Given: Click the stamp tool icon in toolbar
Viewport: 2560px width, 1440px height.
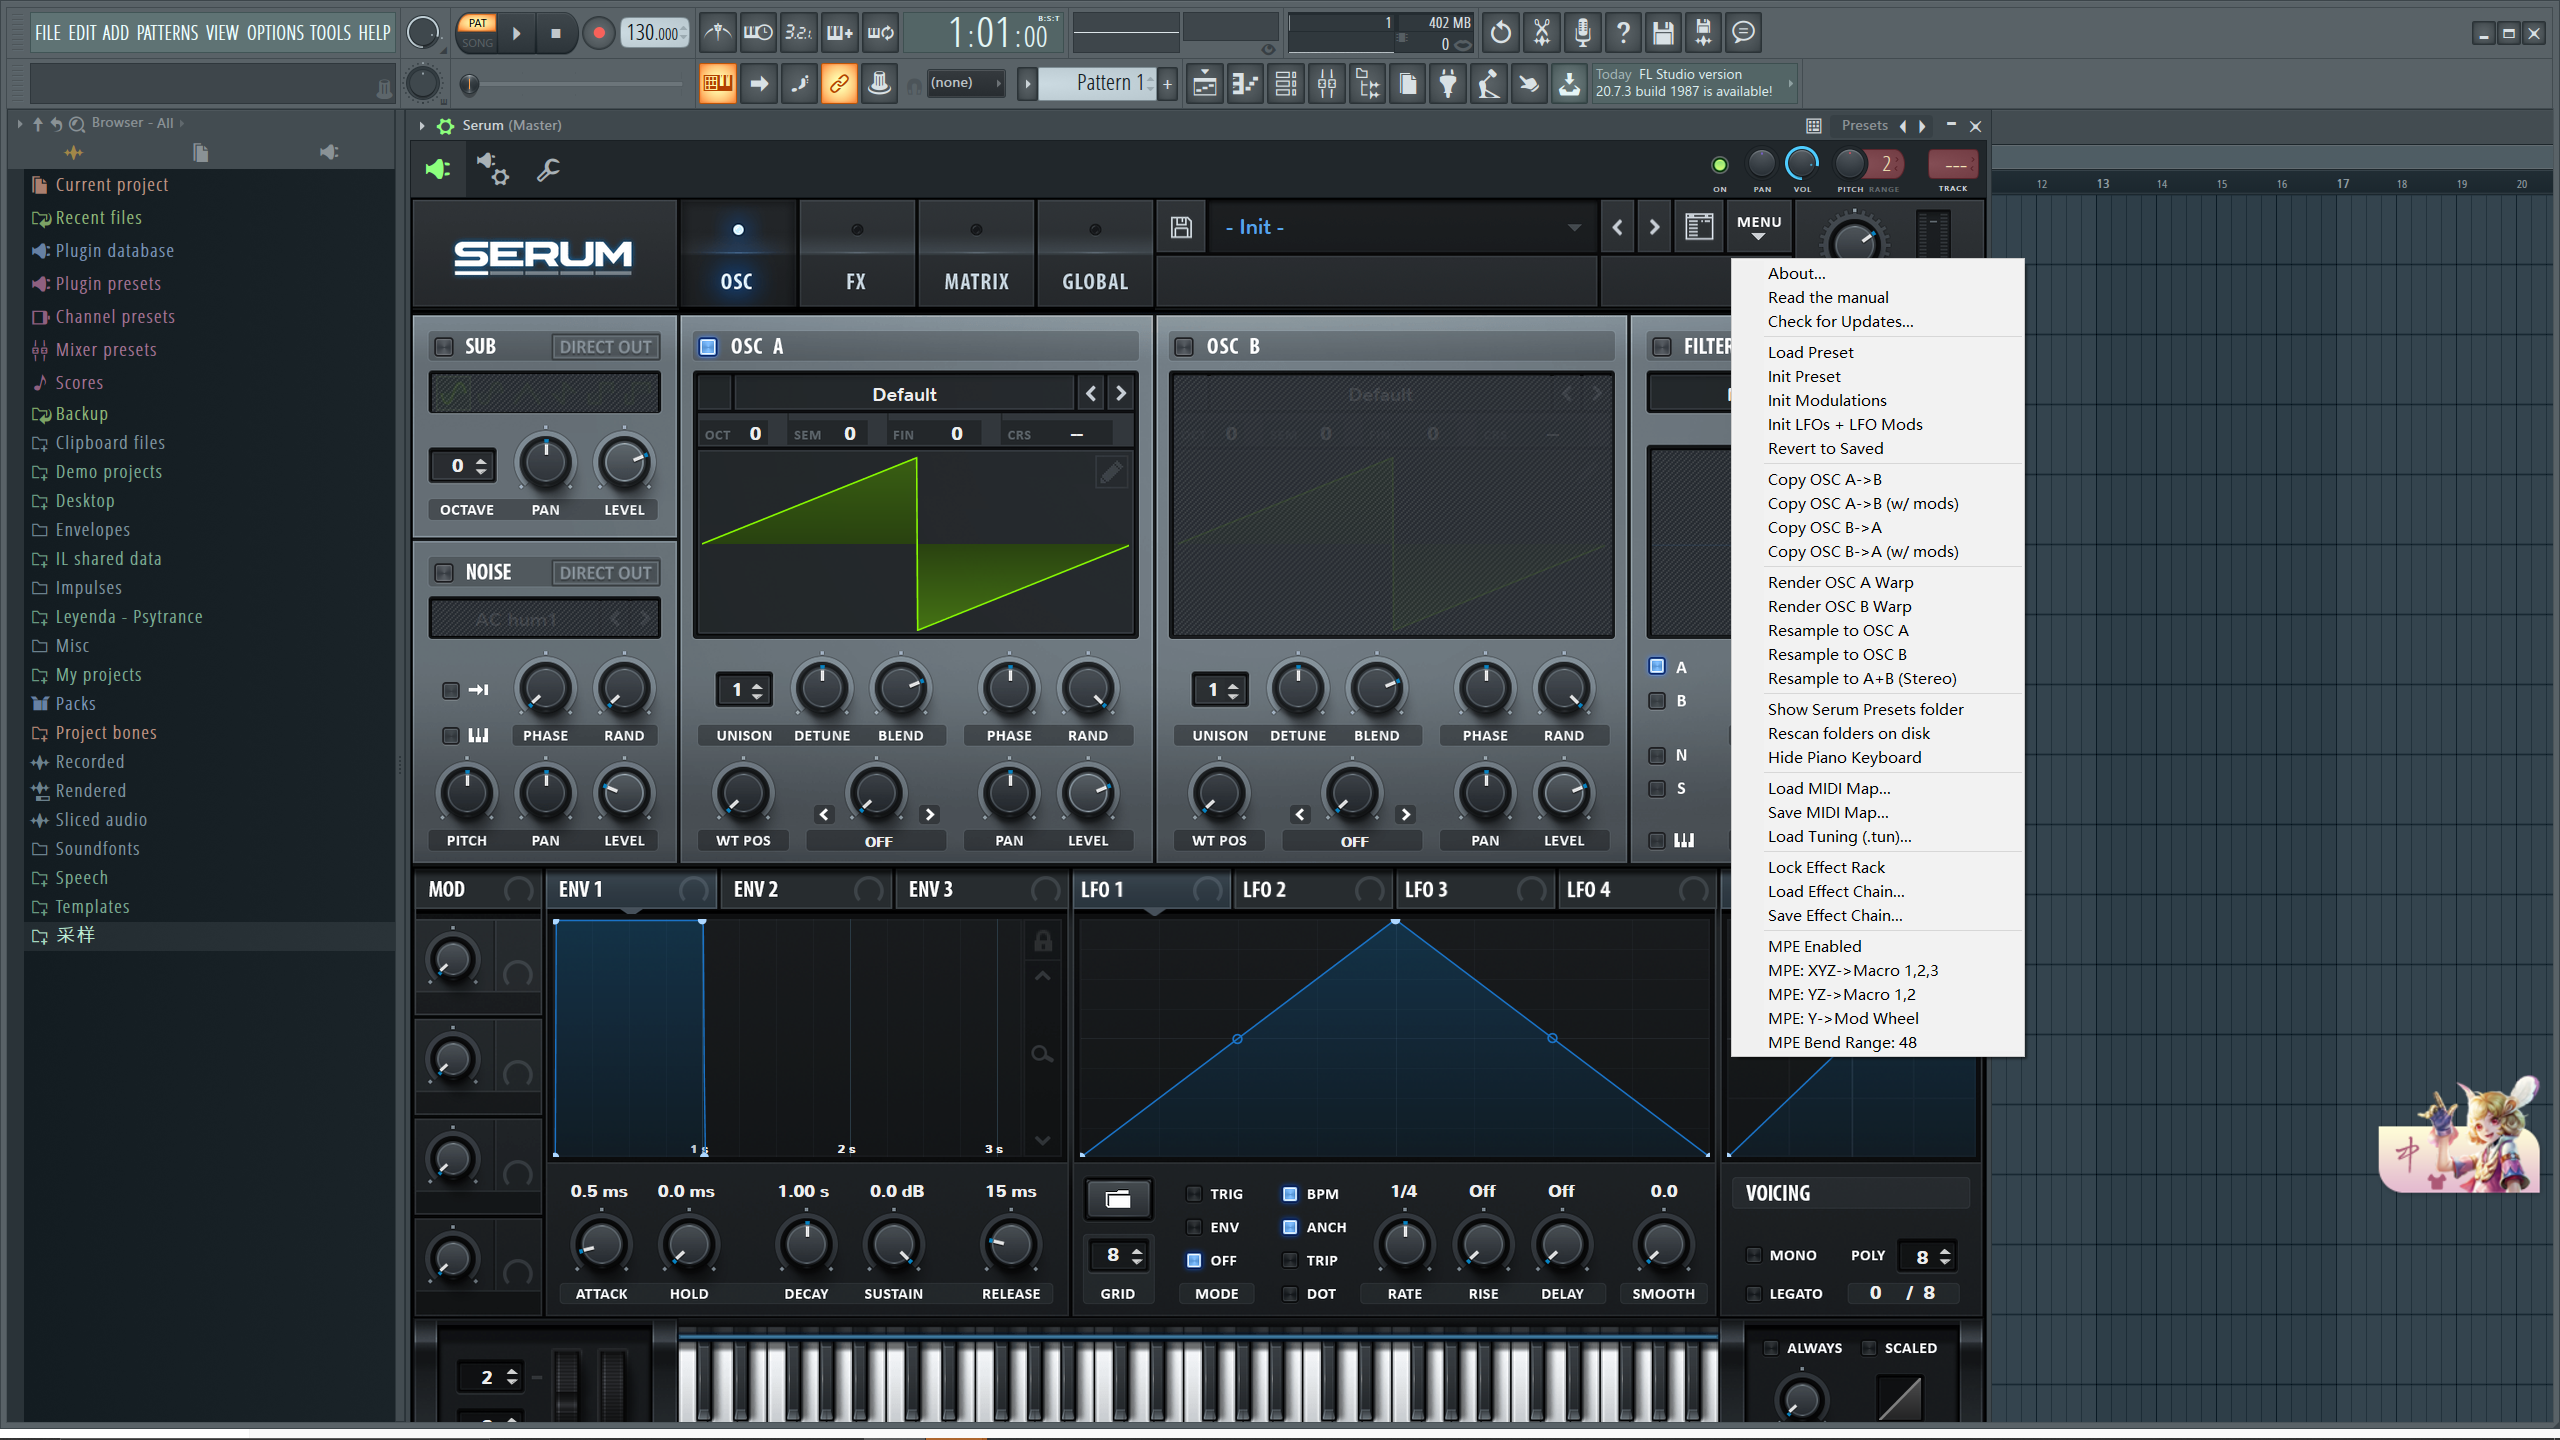Looking at the screenshot, I should click(879, 84).
